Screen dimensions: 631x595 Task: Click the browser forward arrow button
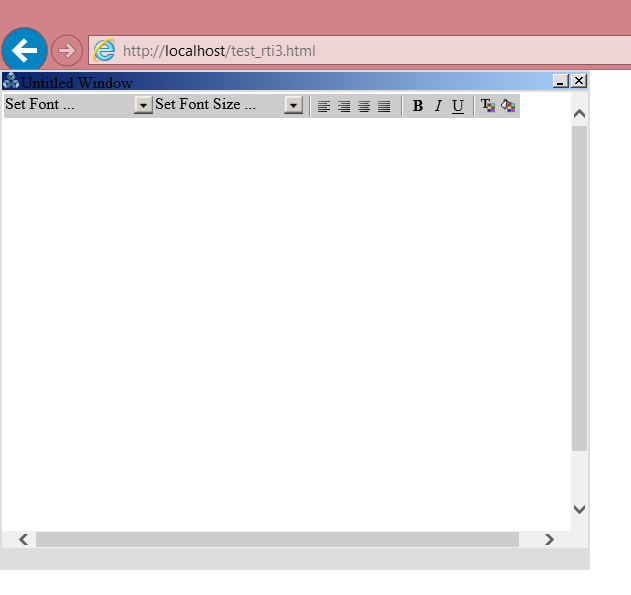[x=66, y=50]
